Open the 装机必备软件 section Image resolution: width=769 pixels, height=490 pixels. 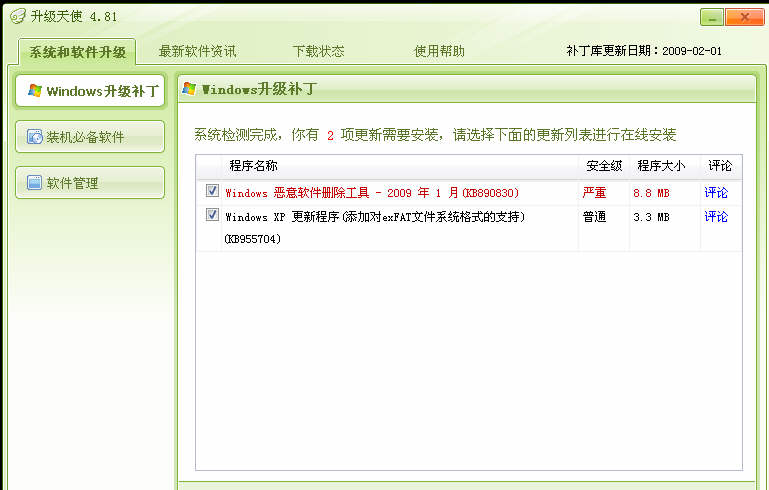90,137
